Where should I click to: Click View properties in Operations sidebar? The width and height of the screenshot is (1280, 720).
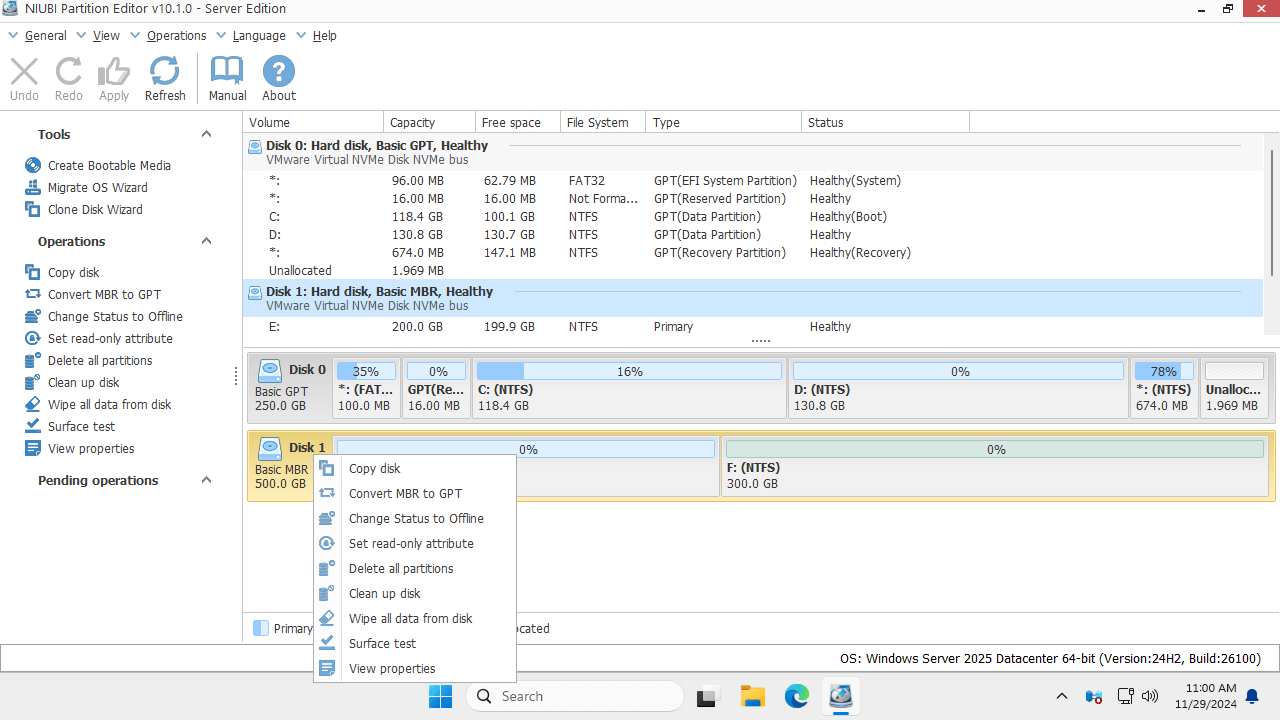(x=91, y=449)
